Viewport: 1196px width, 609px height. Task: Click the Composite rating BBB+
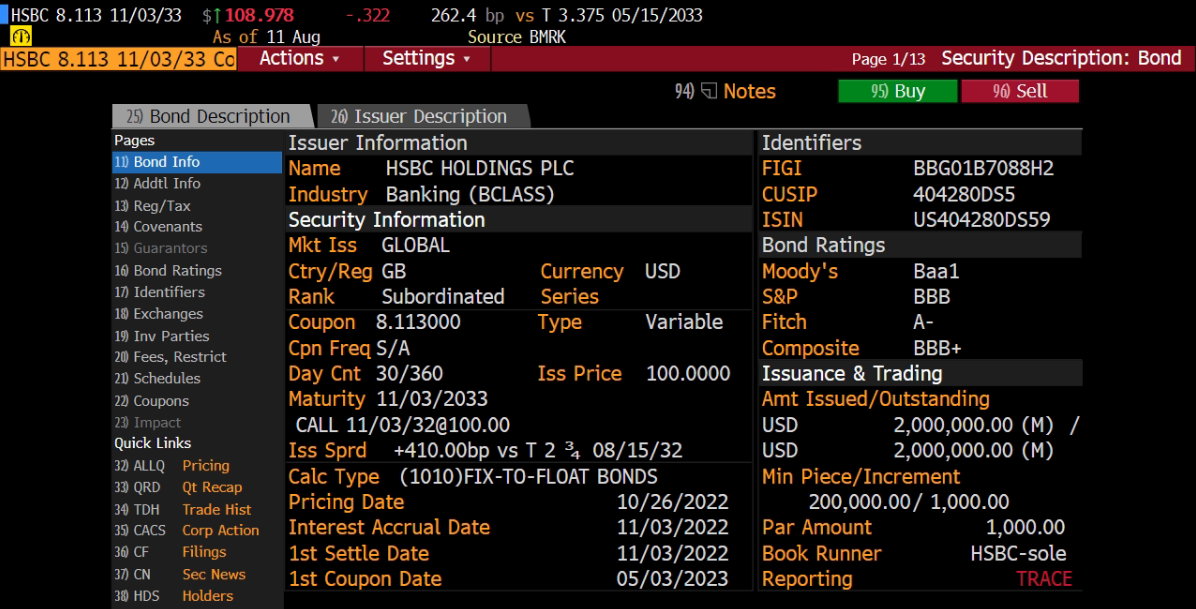coord(937,348)
